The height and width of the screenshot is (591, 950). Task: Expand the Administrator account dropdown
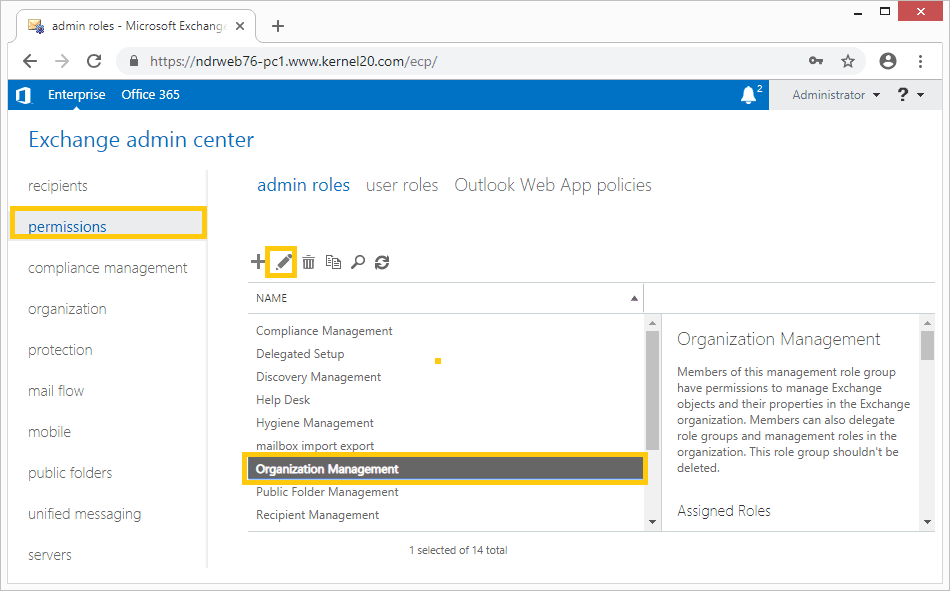pyautogui.click(x=835, y=95)
